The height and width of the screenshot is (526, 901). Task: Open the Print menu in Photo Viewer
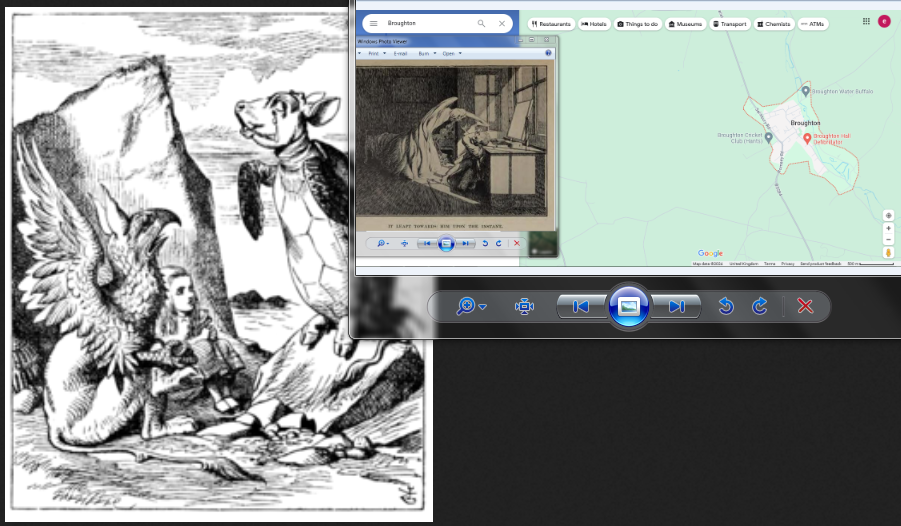(x=376, y=53)
